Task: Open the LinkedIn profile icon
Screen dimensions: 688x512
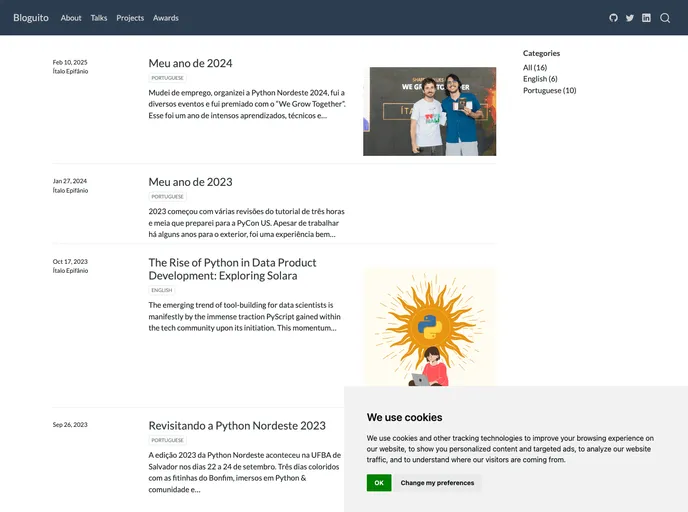Action: [646, 18]
